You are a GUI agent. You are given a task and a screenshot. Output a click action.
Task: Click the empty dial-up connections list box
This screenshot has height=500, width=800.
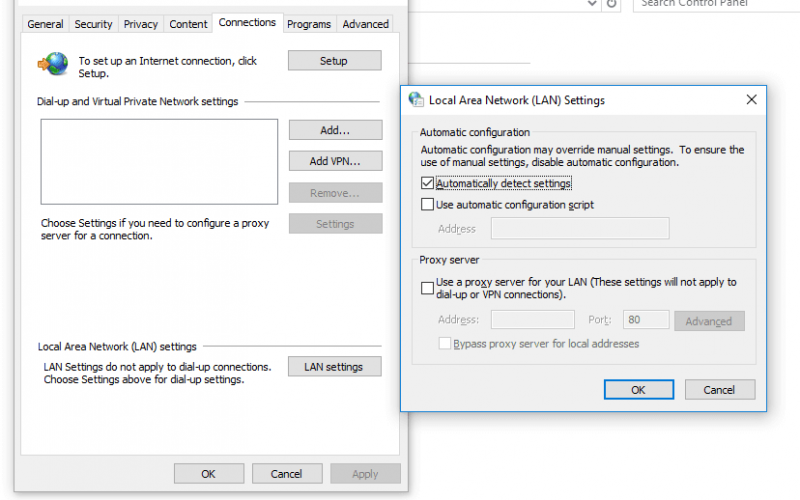(x=159, y=162)
